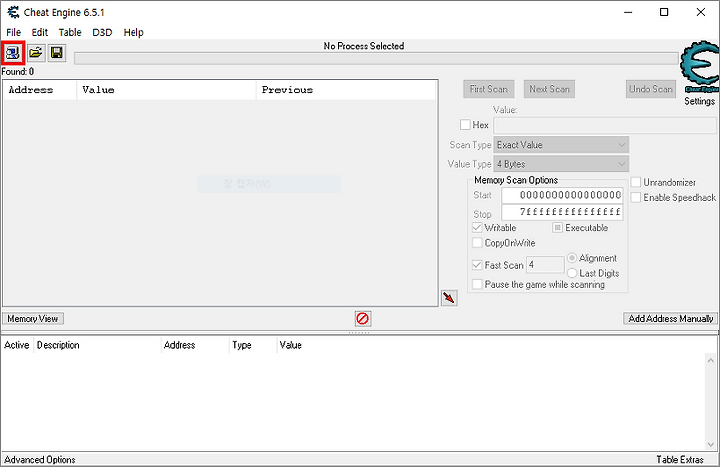
Task: Select the Last Digits radio button
Action: 572,273
